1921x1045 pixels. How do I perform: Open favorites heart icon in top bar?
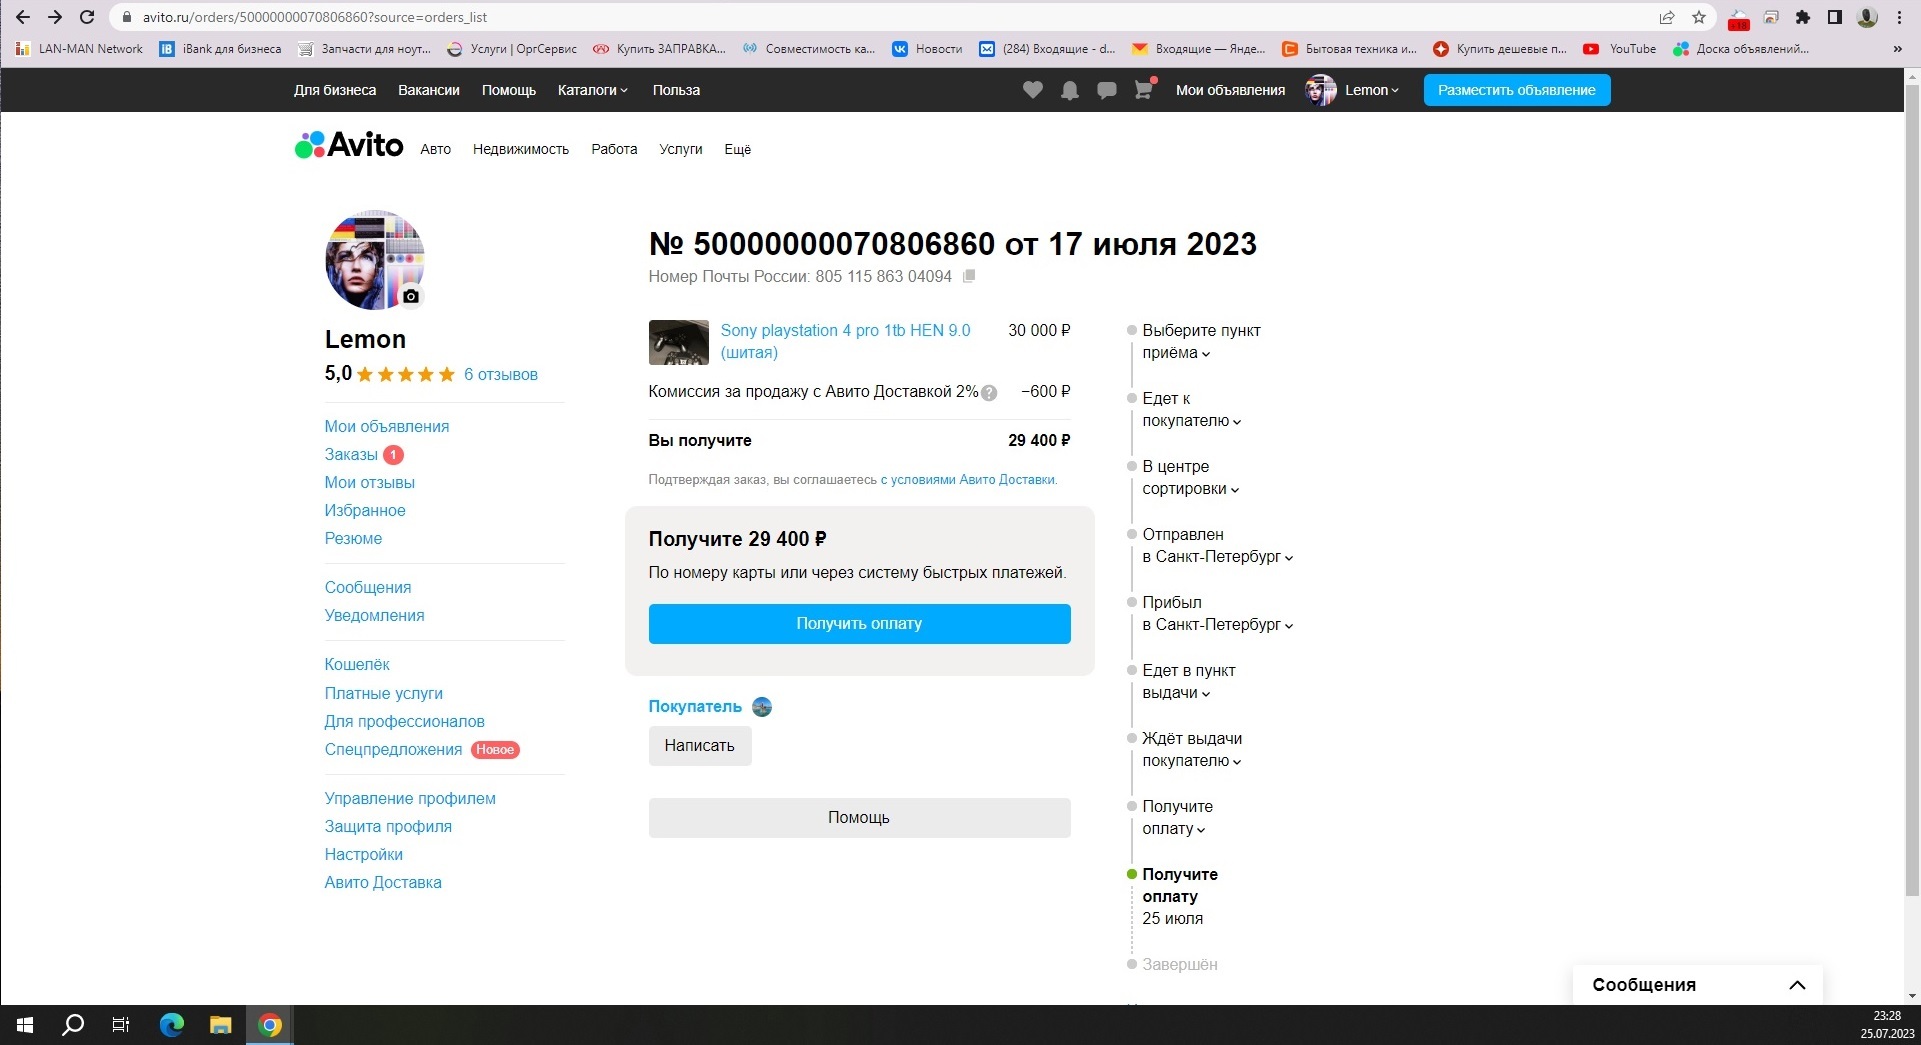[x=1033, y=90]
